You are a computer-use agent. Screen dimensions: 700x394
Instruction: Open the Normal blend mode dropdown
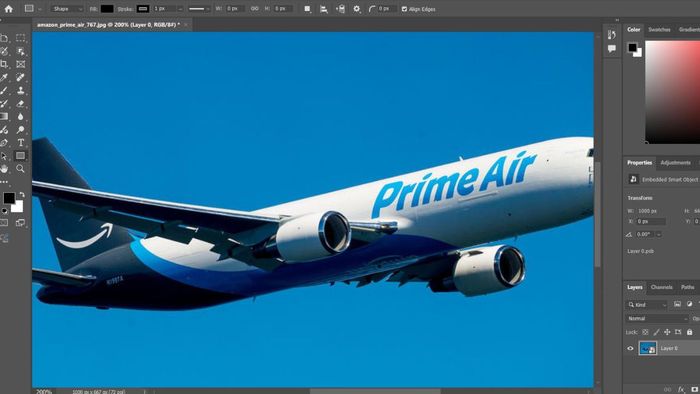point(657,319)
